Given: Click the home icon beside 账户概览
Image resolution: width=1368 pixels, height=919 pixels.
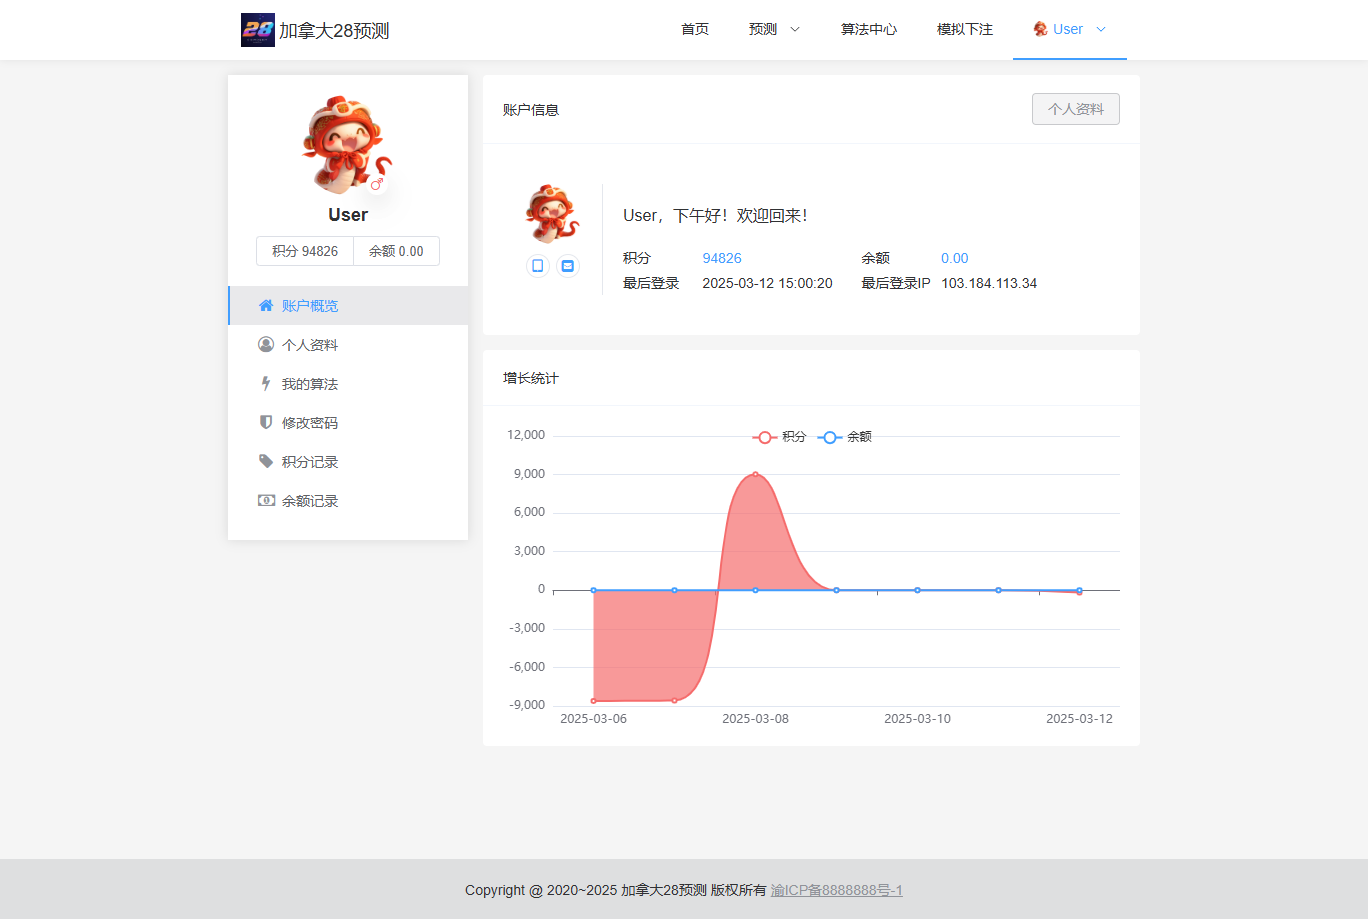Looking at the screenshot, I should [x=266, y=305].
